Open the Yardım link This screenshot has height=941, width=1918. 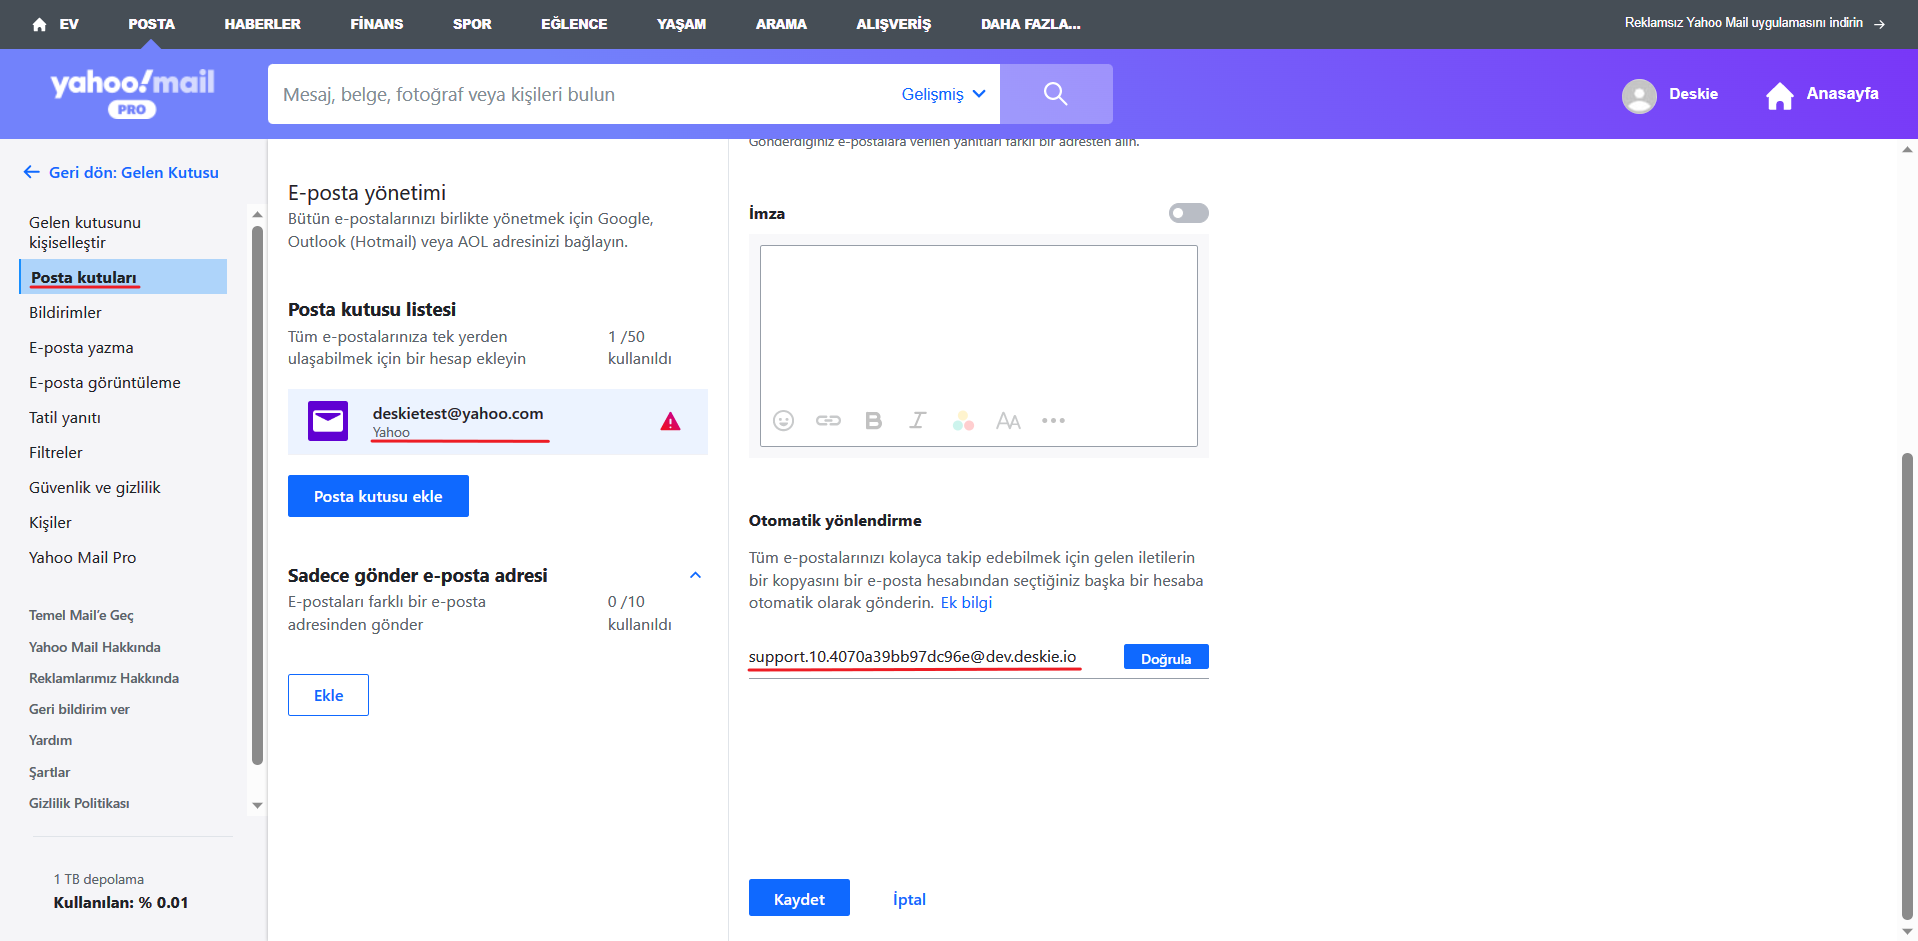pos(50,740)
